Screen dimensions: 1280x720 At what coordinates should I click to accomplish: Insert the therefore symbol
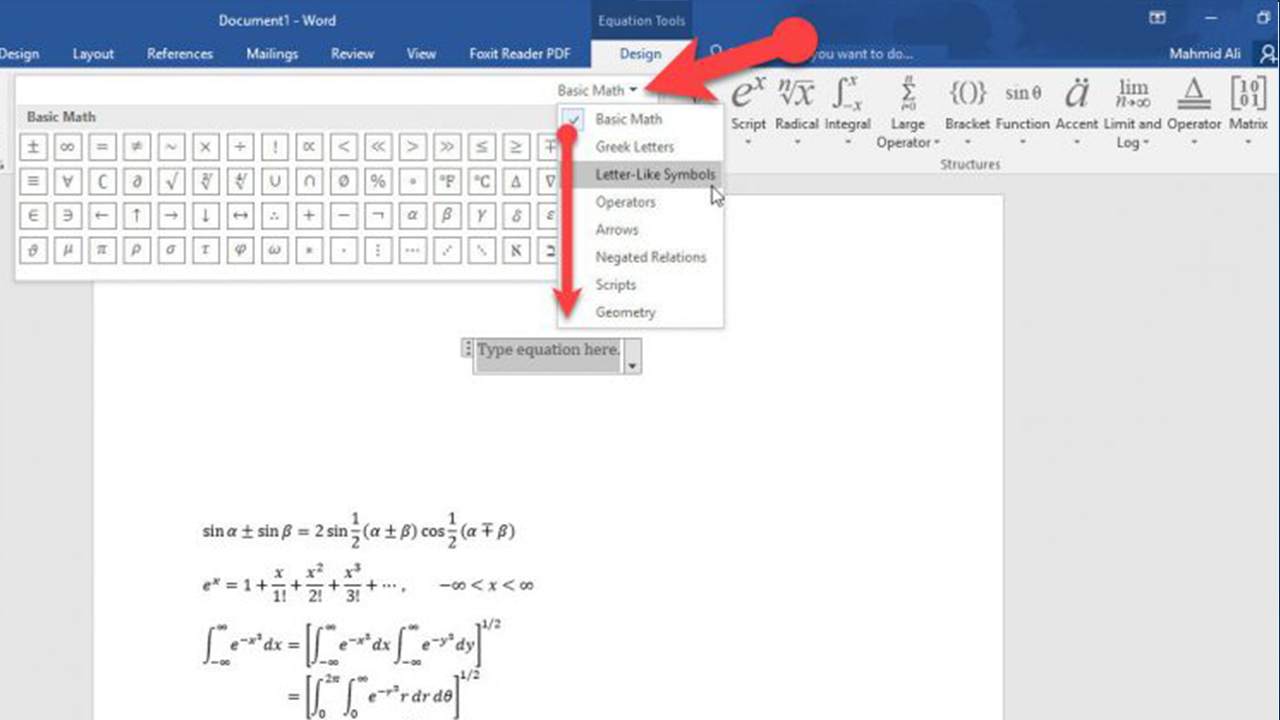tap(274, 216)
